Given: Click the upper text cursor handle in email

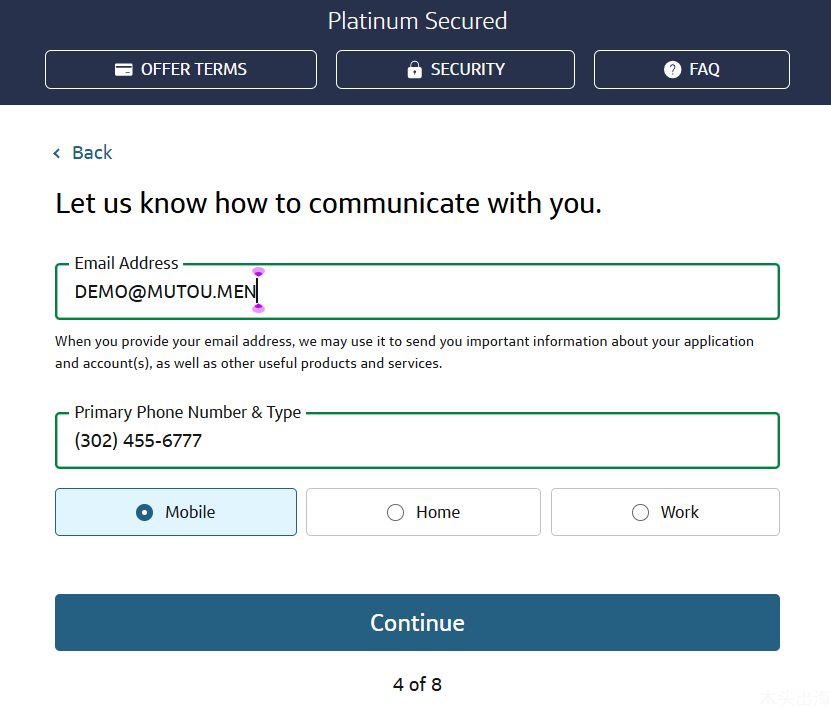Looking at the screenshot, I should (258, 272).
